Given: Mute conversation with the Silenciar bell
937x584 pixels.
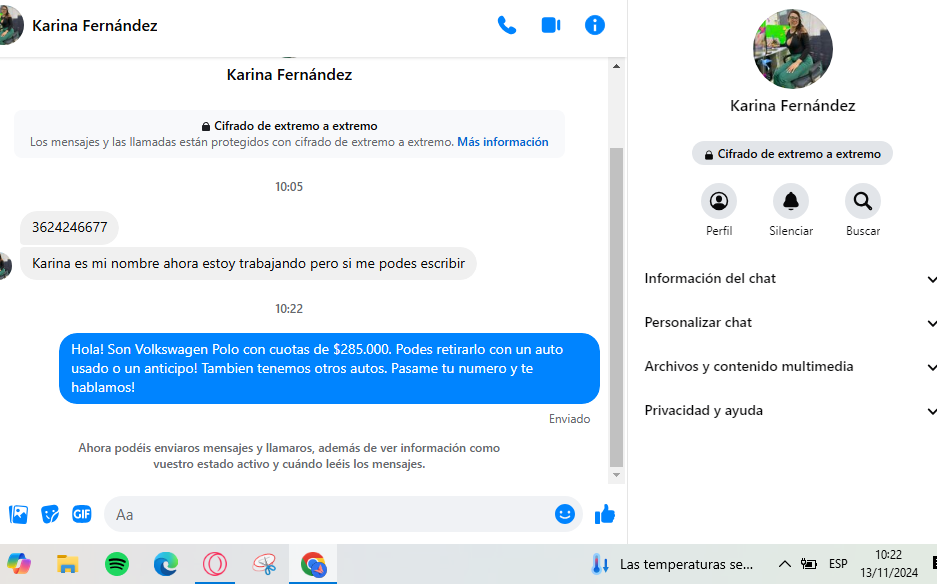Looking at the screenshot, I should pos(790,202).
